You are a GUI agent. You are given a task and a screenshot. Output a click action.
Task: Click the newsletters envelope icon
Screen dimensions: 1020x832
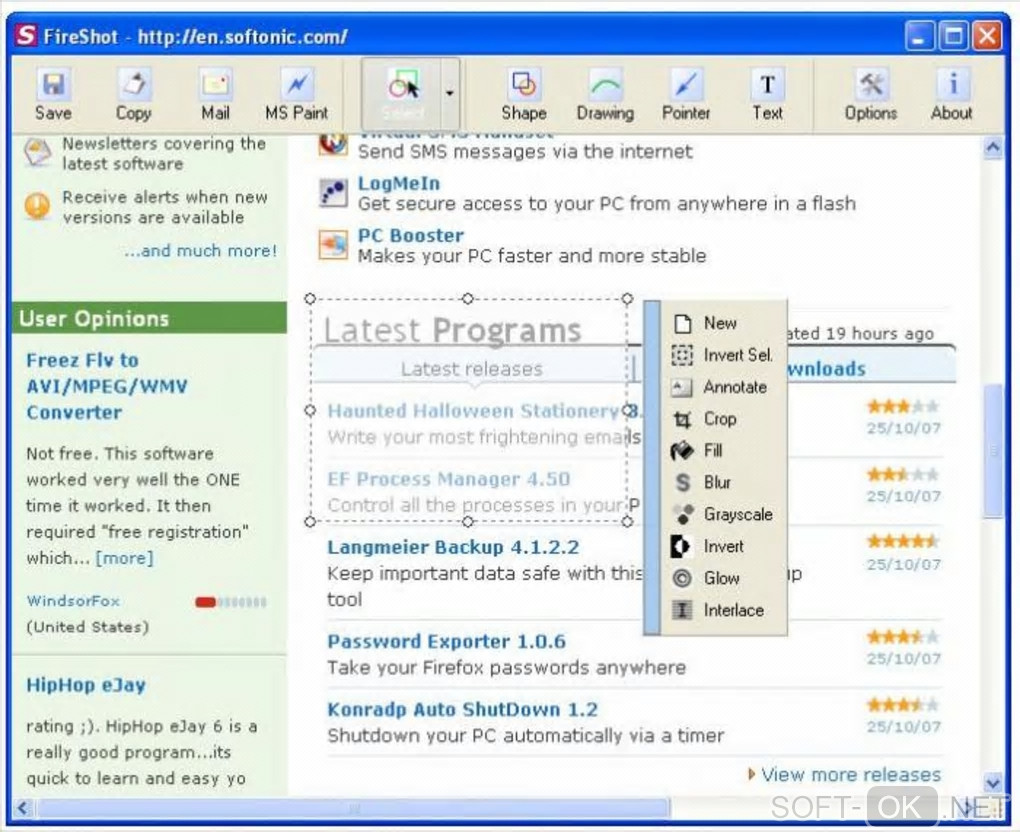tap(37, 154)
